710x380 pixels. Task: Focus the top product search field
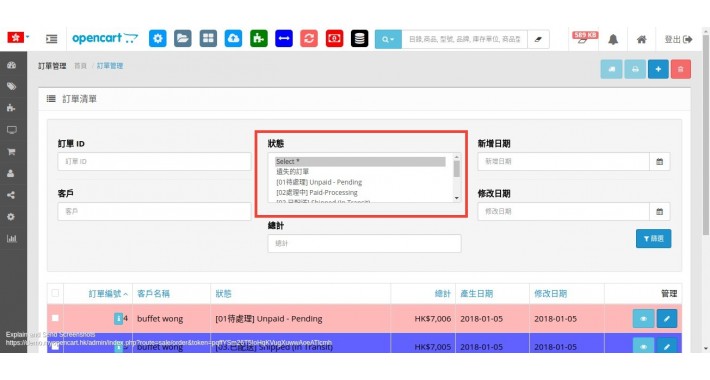click(465, 39)
